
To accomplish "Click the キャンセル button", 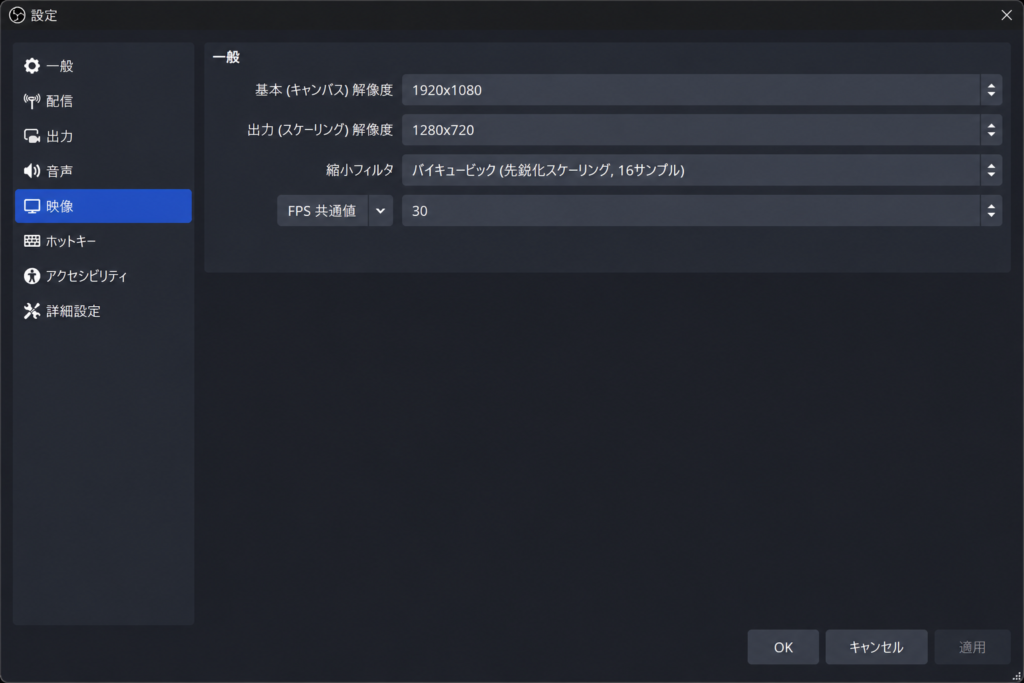I will [876, 647].
